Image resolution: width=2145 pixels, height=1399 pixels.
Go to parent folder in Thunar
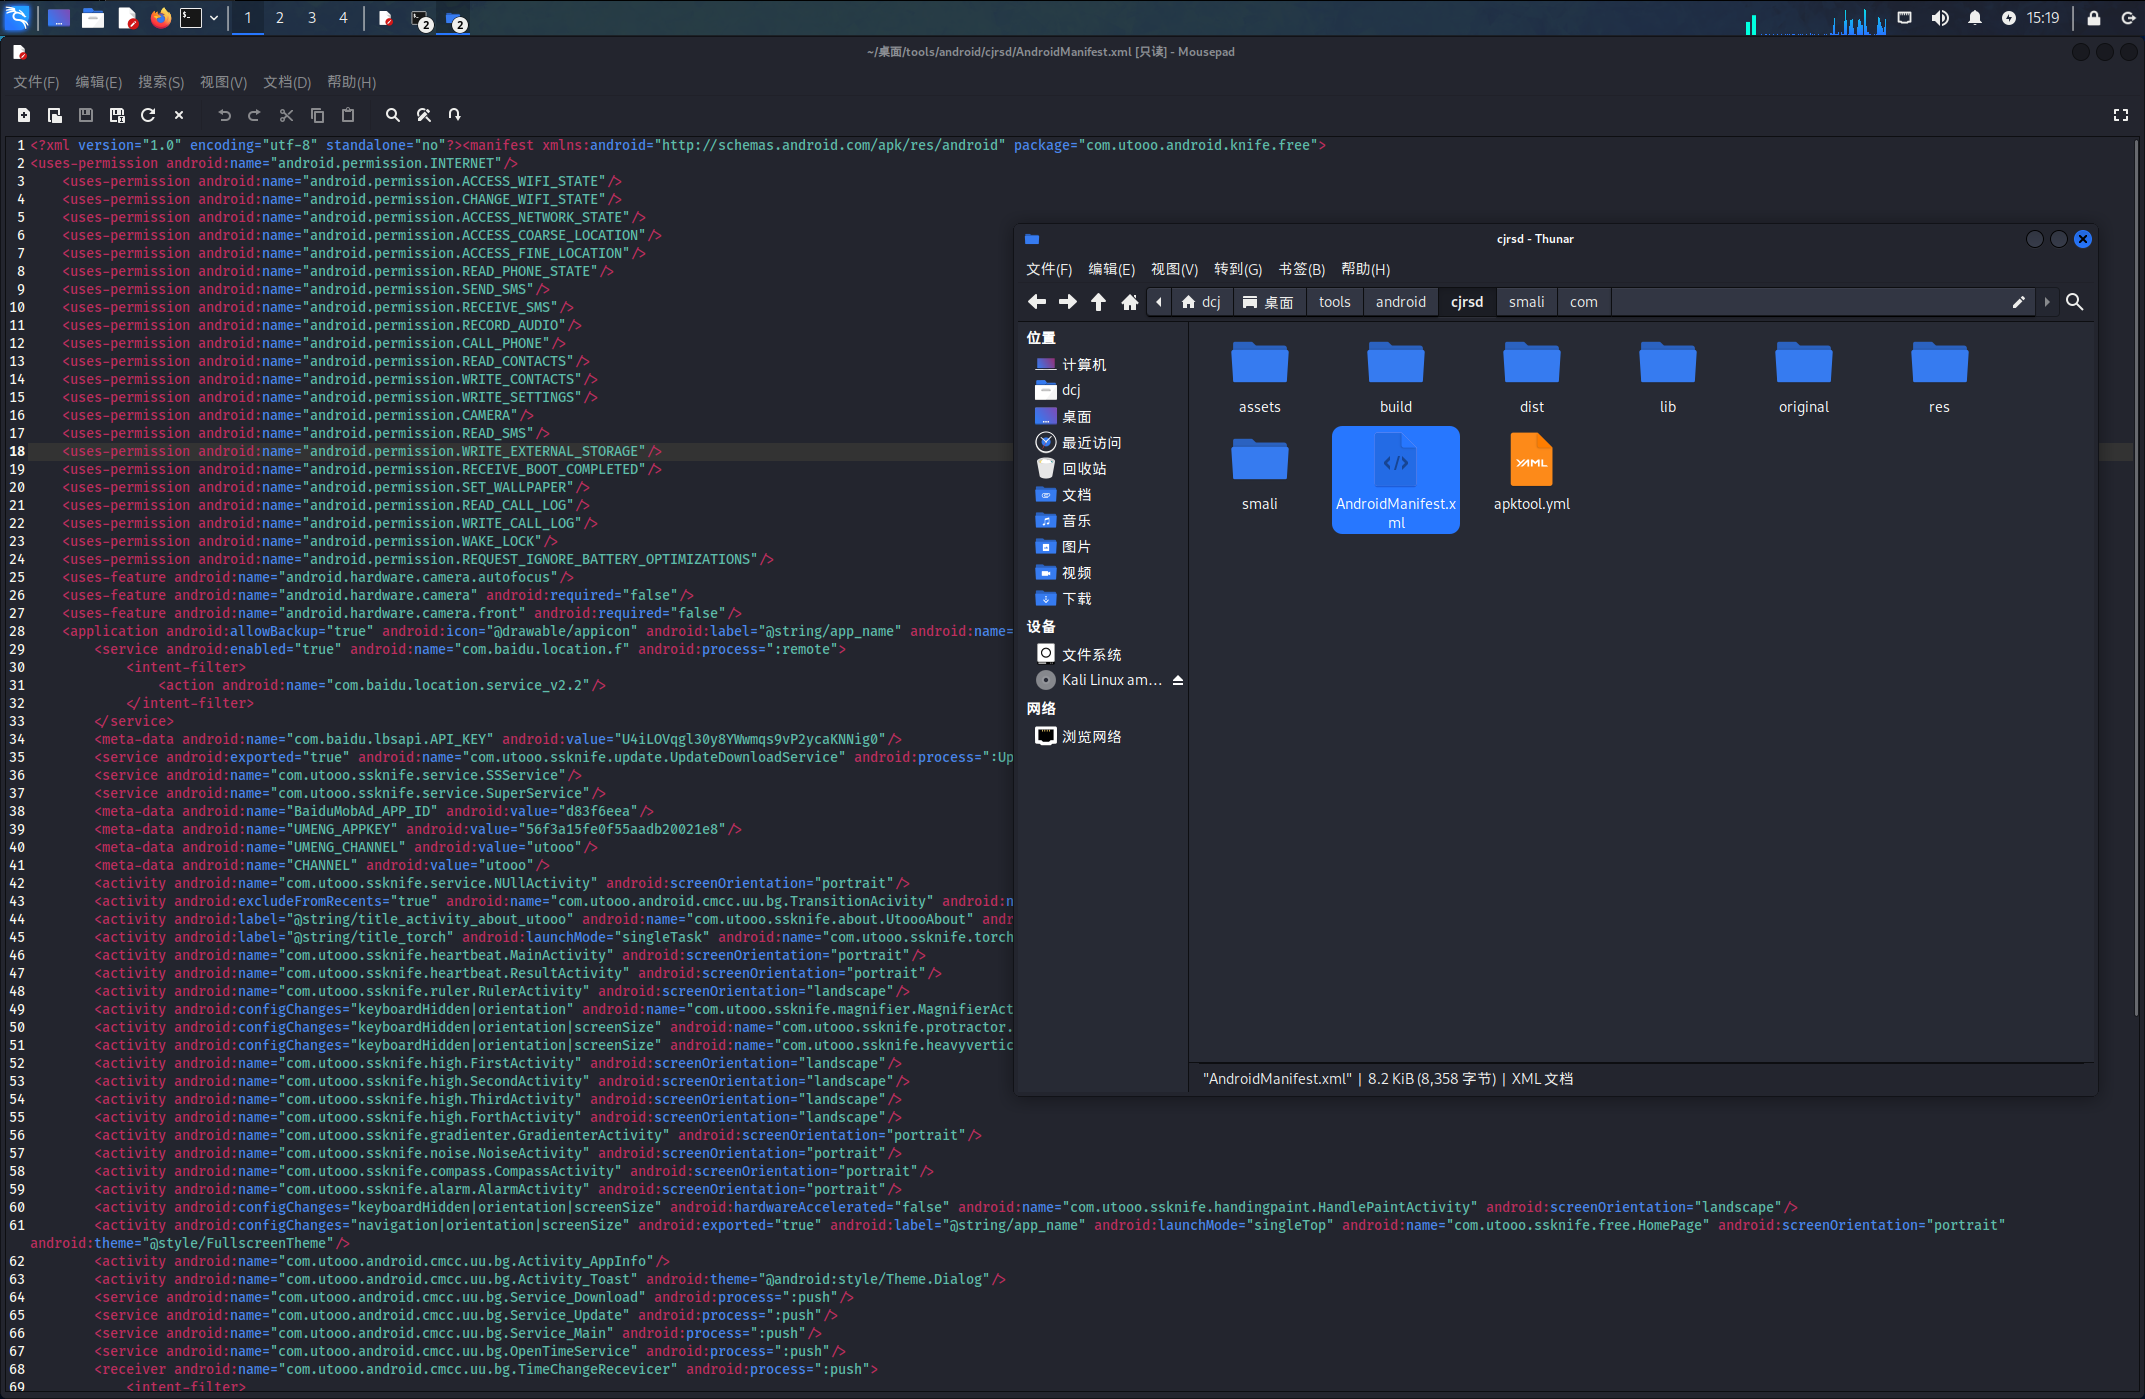click(1098, 302)
